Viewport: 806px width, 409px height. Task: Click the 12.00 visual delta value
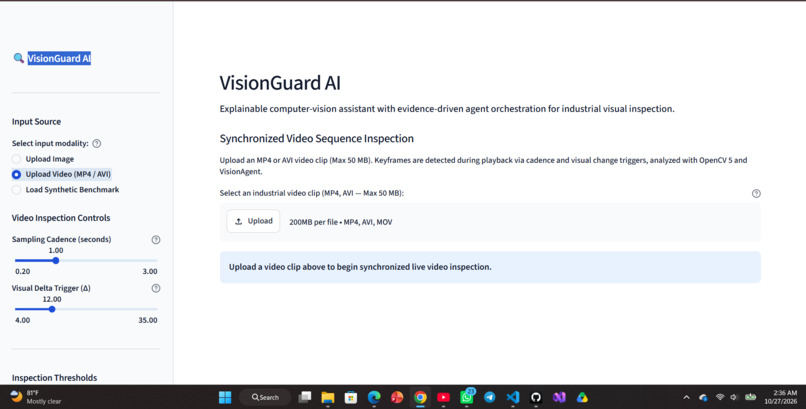(x=52, y=299)
